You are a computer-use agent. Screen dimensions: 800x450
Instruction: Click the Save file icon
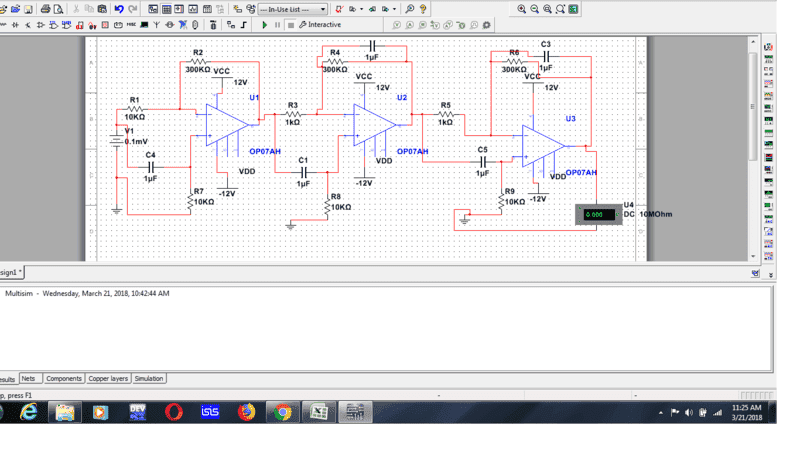click(29, 9)
